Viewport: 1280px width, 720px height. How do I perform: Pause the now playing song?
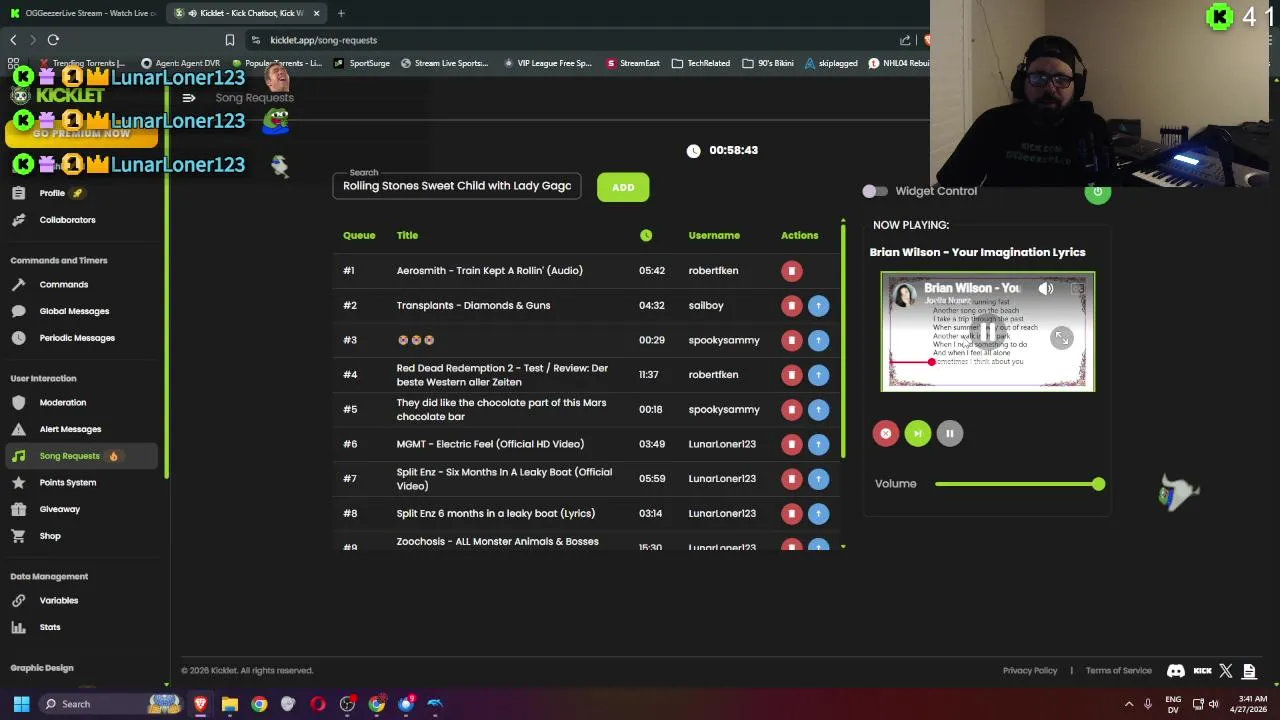tap(949, 433)
